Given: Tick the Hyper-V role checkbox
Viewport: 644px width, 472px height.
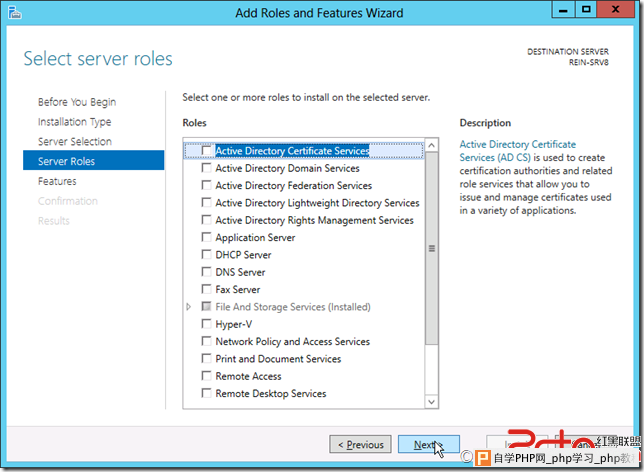Looking at the screenshot, I should click(x=207, y=324).
